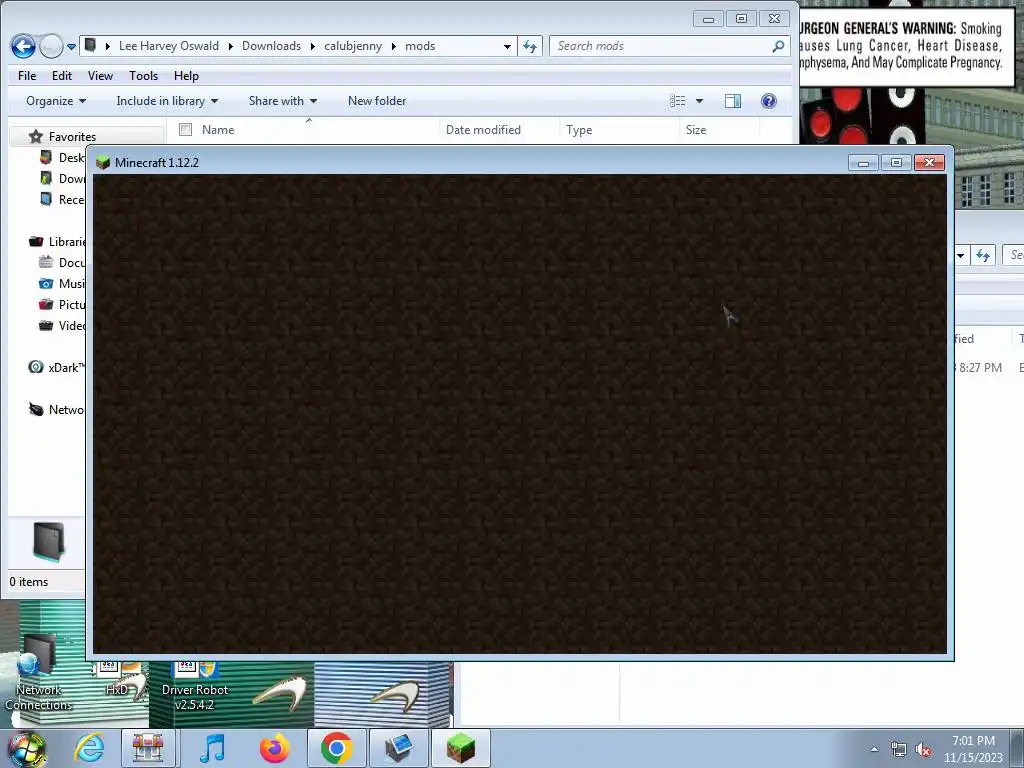Tick the select-all checkbox in header
This screenshot has height=768, width=1024.
185,129
